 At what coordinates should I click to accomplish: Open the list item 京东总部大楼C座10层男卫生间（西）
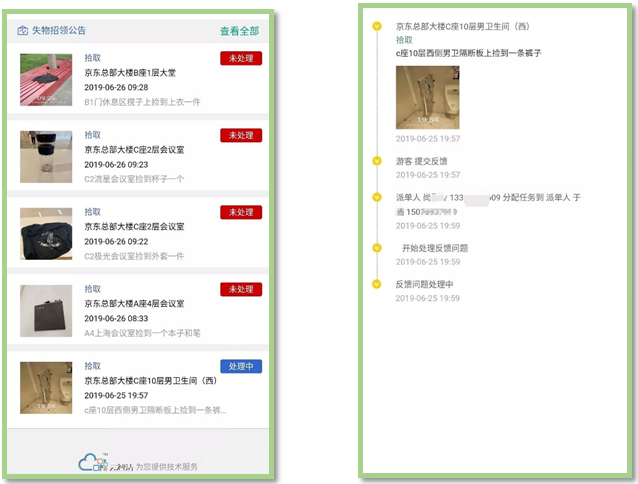150,381
